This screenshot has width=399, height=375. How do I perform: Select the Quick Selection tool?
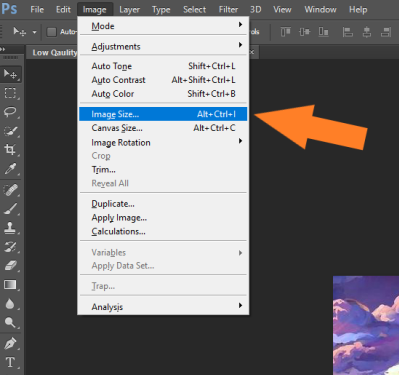pos(11,131)
